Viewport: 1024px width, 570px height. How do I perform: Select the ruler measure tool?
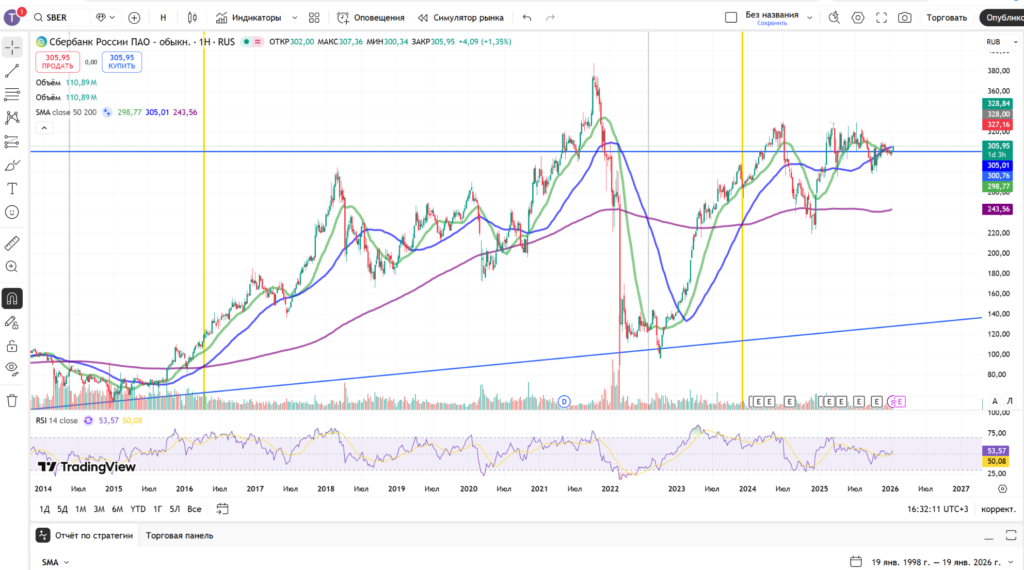pyautogui.click(x=12, y=243)
